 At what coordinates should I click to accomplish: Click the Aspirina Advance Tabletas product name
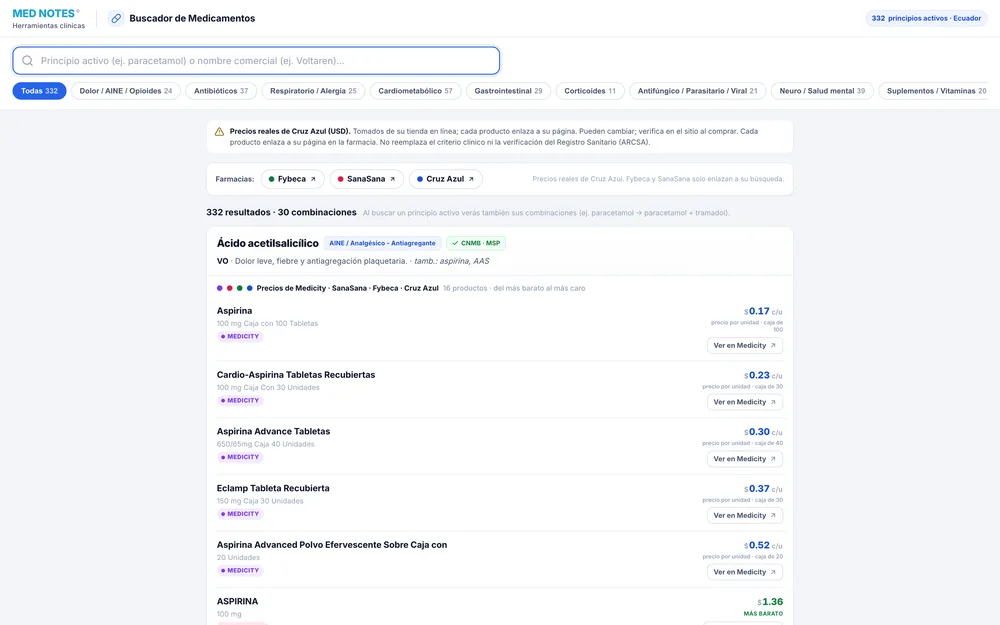[x=274, y=432]
